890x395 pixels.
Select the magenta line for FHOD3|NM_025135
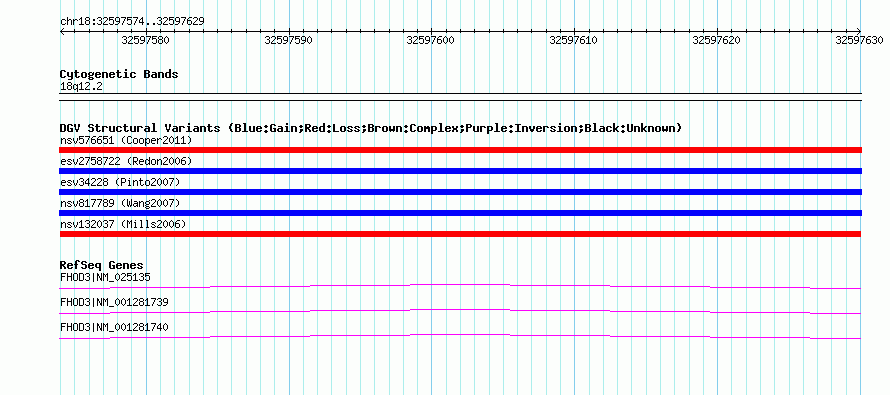coord(460,286)
